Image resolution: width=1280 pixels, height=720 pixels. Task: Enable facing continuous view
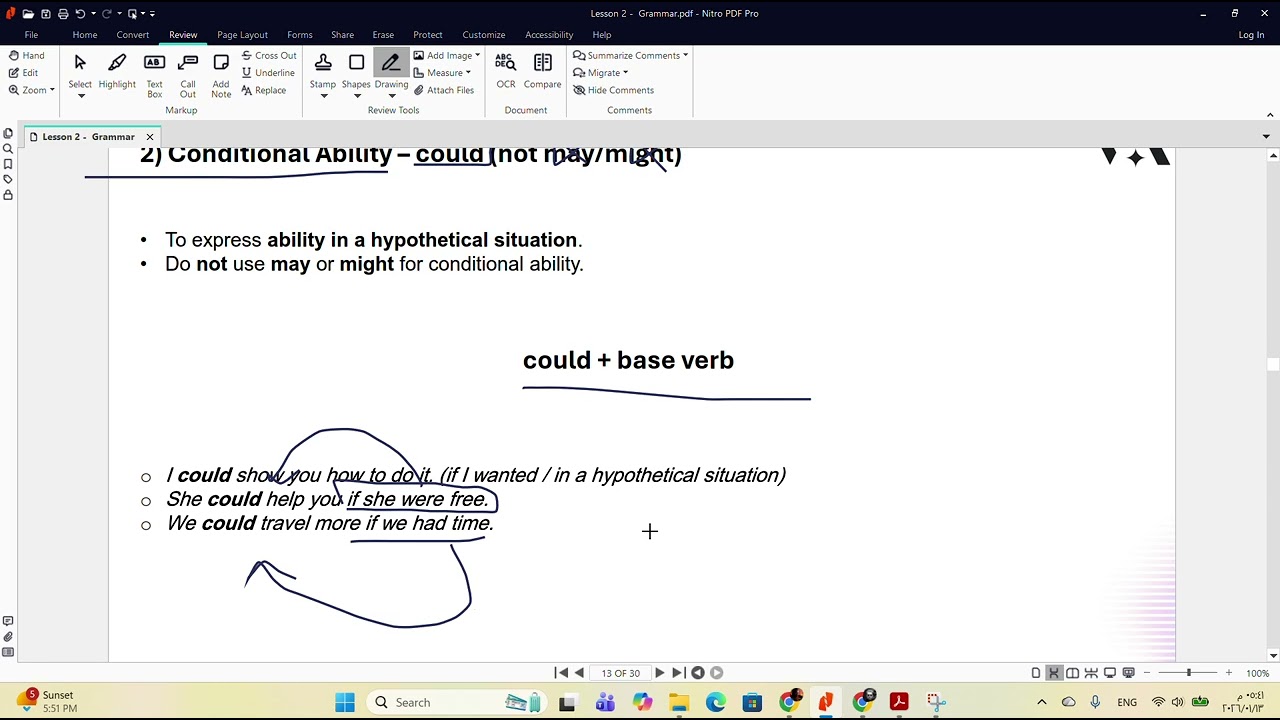point(1091,673)
